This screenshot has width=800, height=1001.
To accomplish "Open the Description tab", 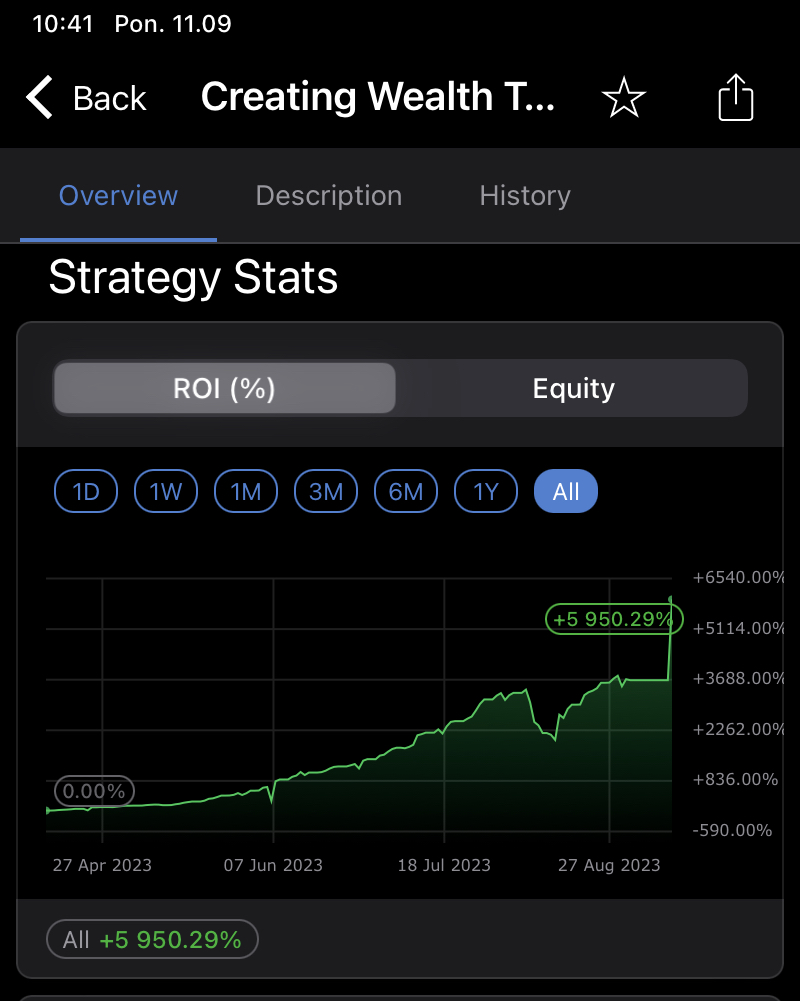I will [329, 196].
